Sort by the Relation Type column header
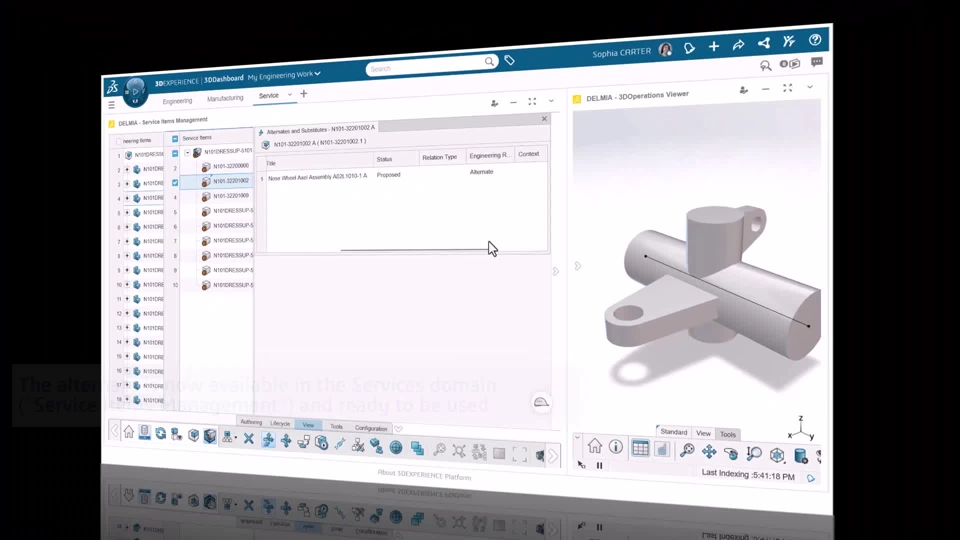The width and height of the screenshot is (960, 540). point(442,157)
